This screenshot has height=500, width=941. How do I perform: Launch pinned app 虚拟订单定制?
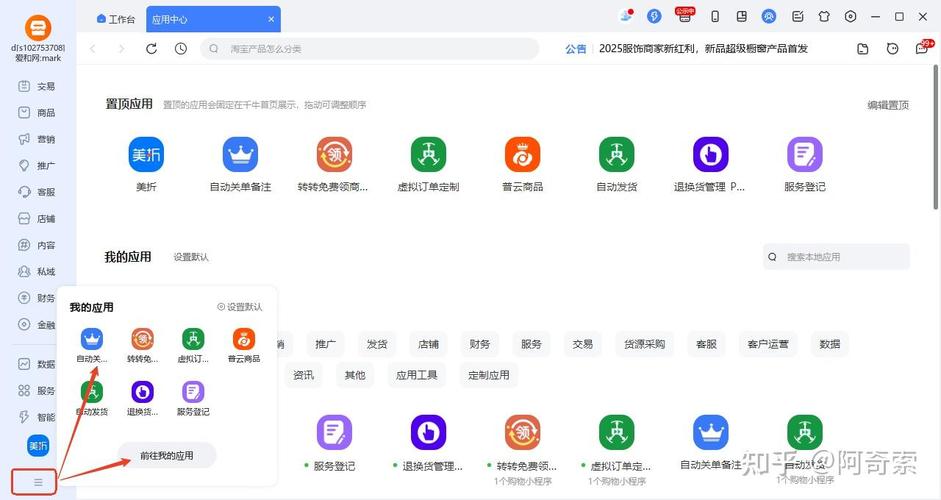click(428, 154)
